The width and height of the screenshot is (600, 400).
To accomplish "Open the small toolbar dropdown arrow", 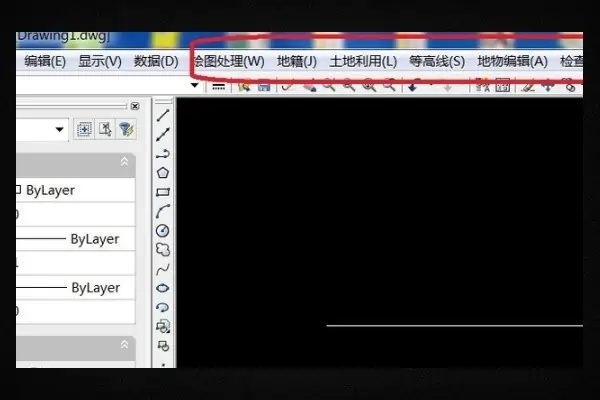I will (194, 85).
